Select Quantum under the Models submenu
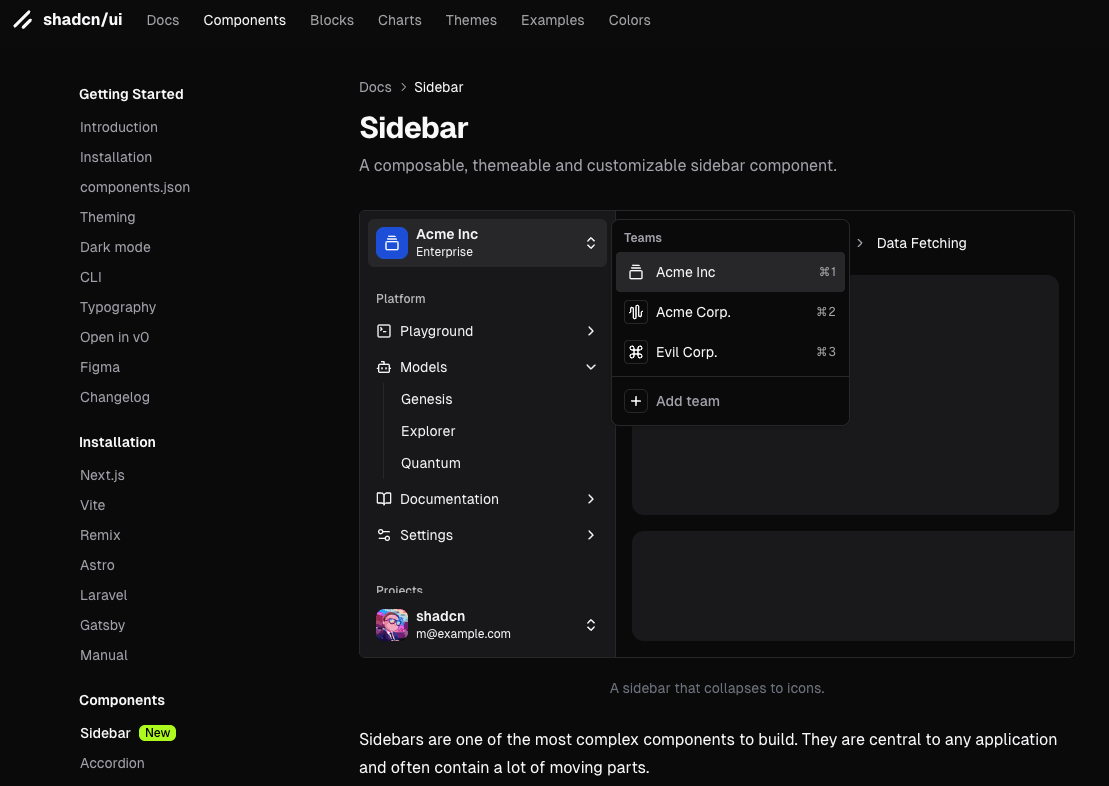Image resolution: width=1109 pixels, height=786 pixels. point(430,463)
